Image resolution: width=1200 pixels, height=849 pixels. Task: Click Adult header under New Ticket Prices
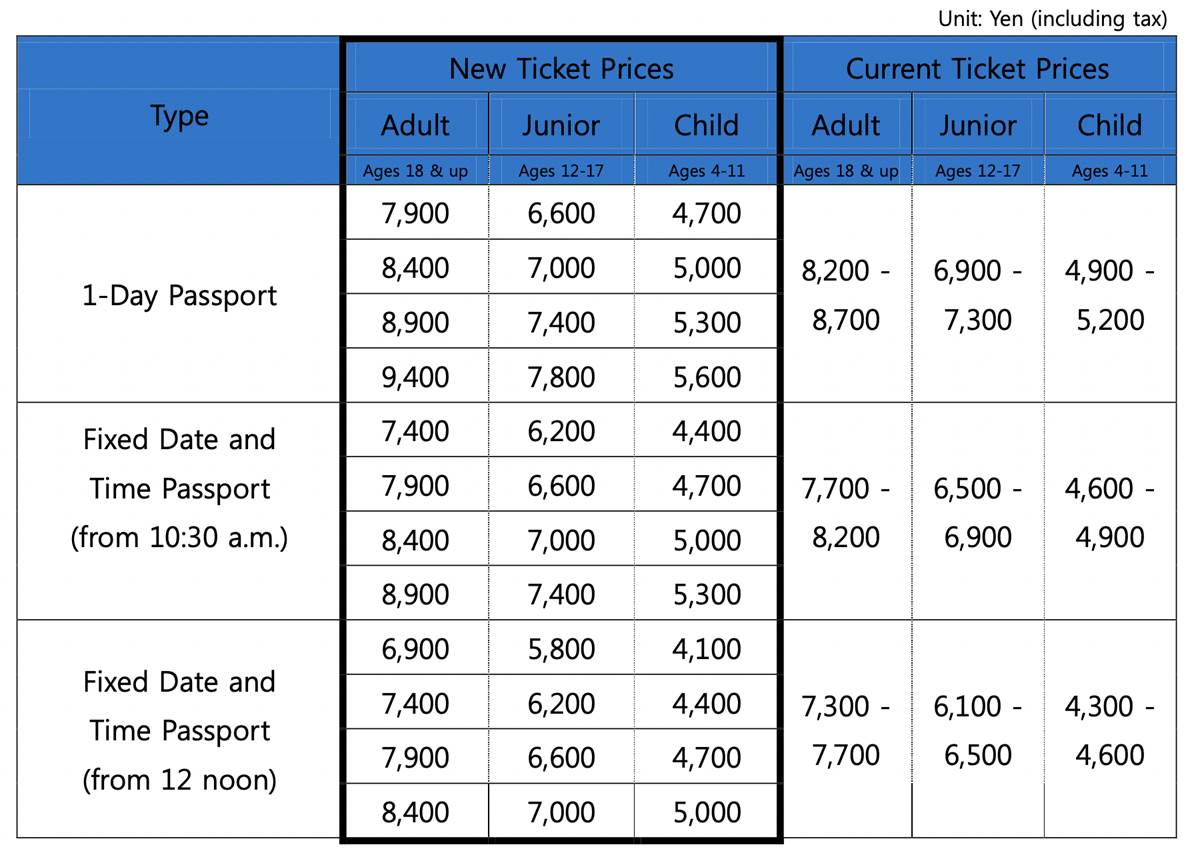point(415,126)
